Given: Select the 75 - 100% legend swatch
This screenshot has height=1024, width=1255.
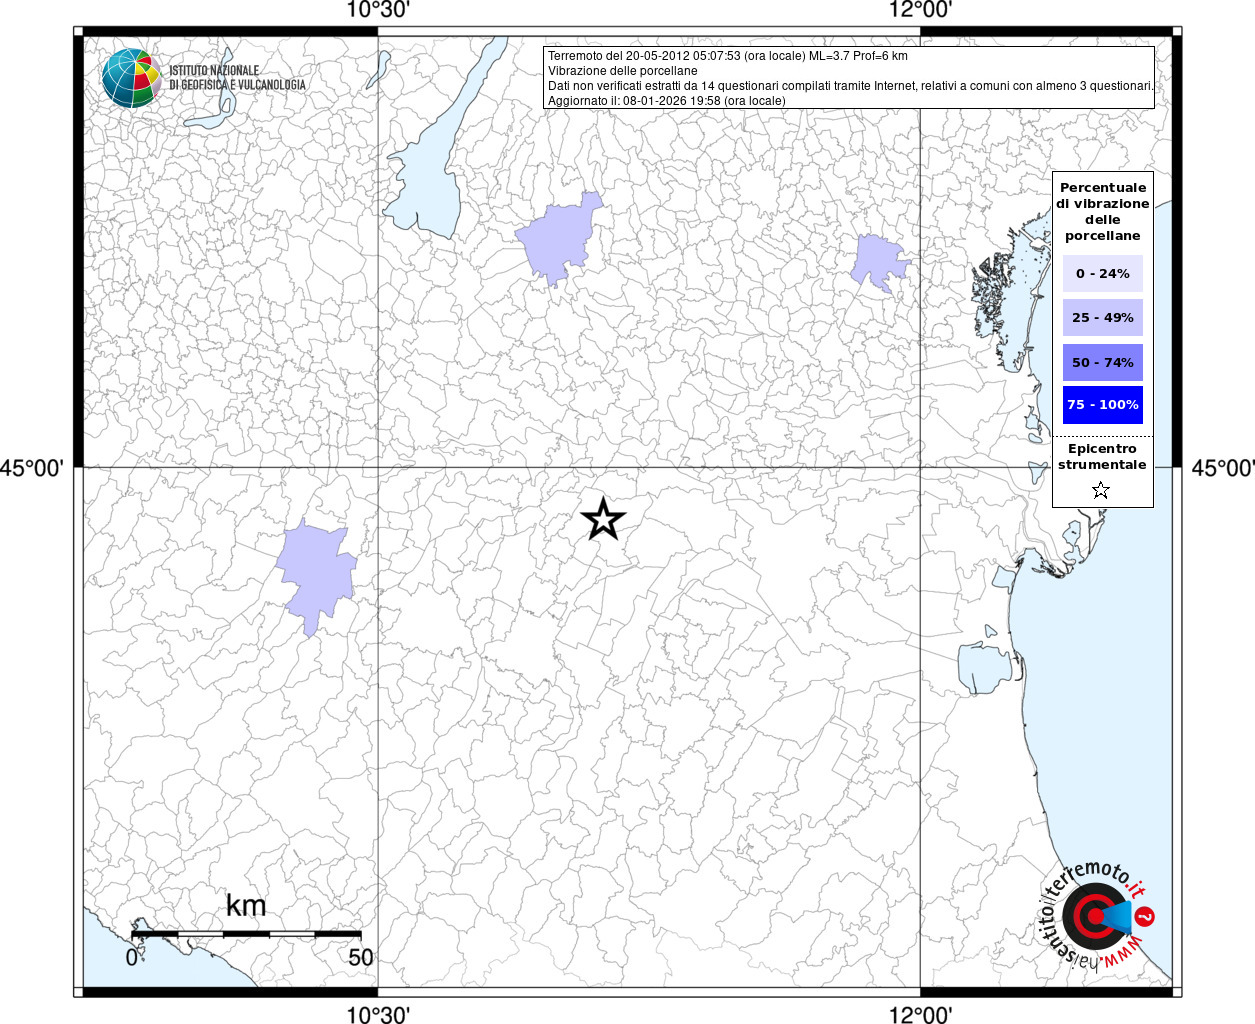Looking at the screenshot, I should pyautogui.click(x=1103, y=404).
